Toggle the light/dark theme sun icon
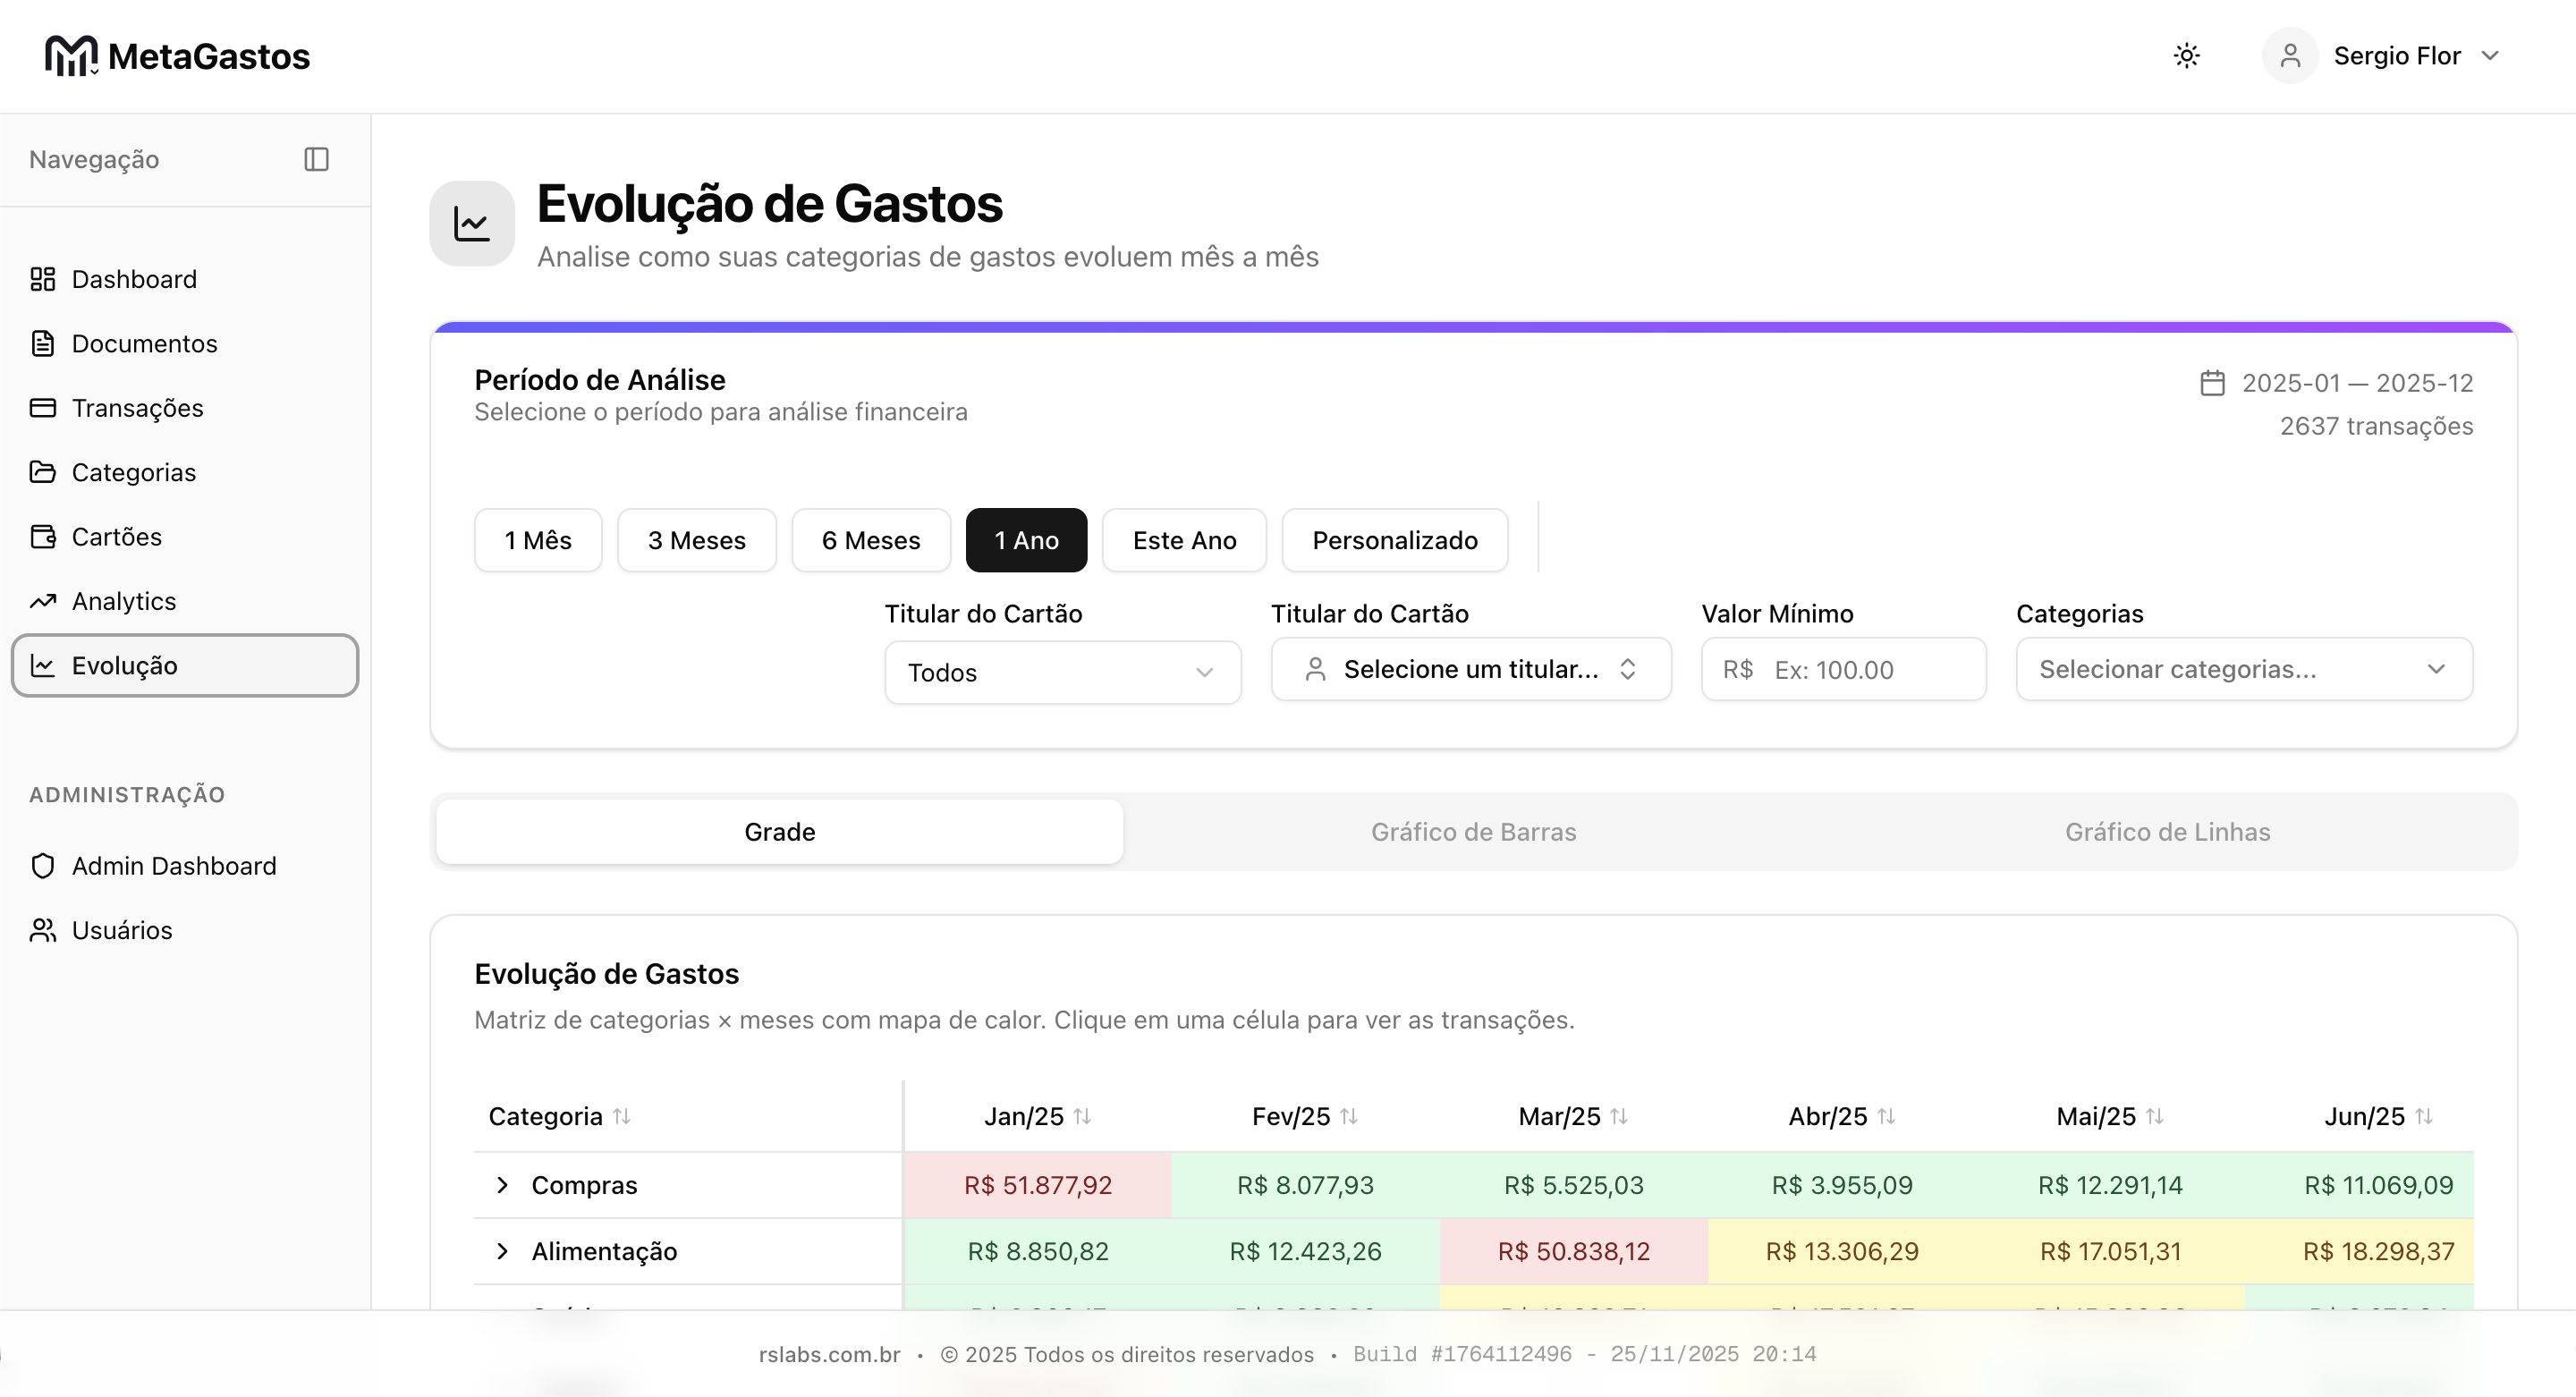2576x1397 pixels. [2186, 56]
